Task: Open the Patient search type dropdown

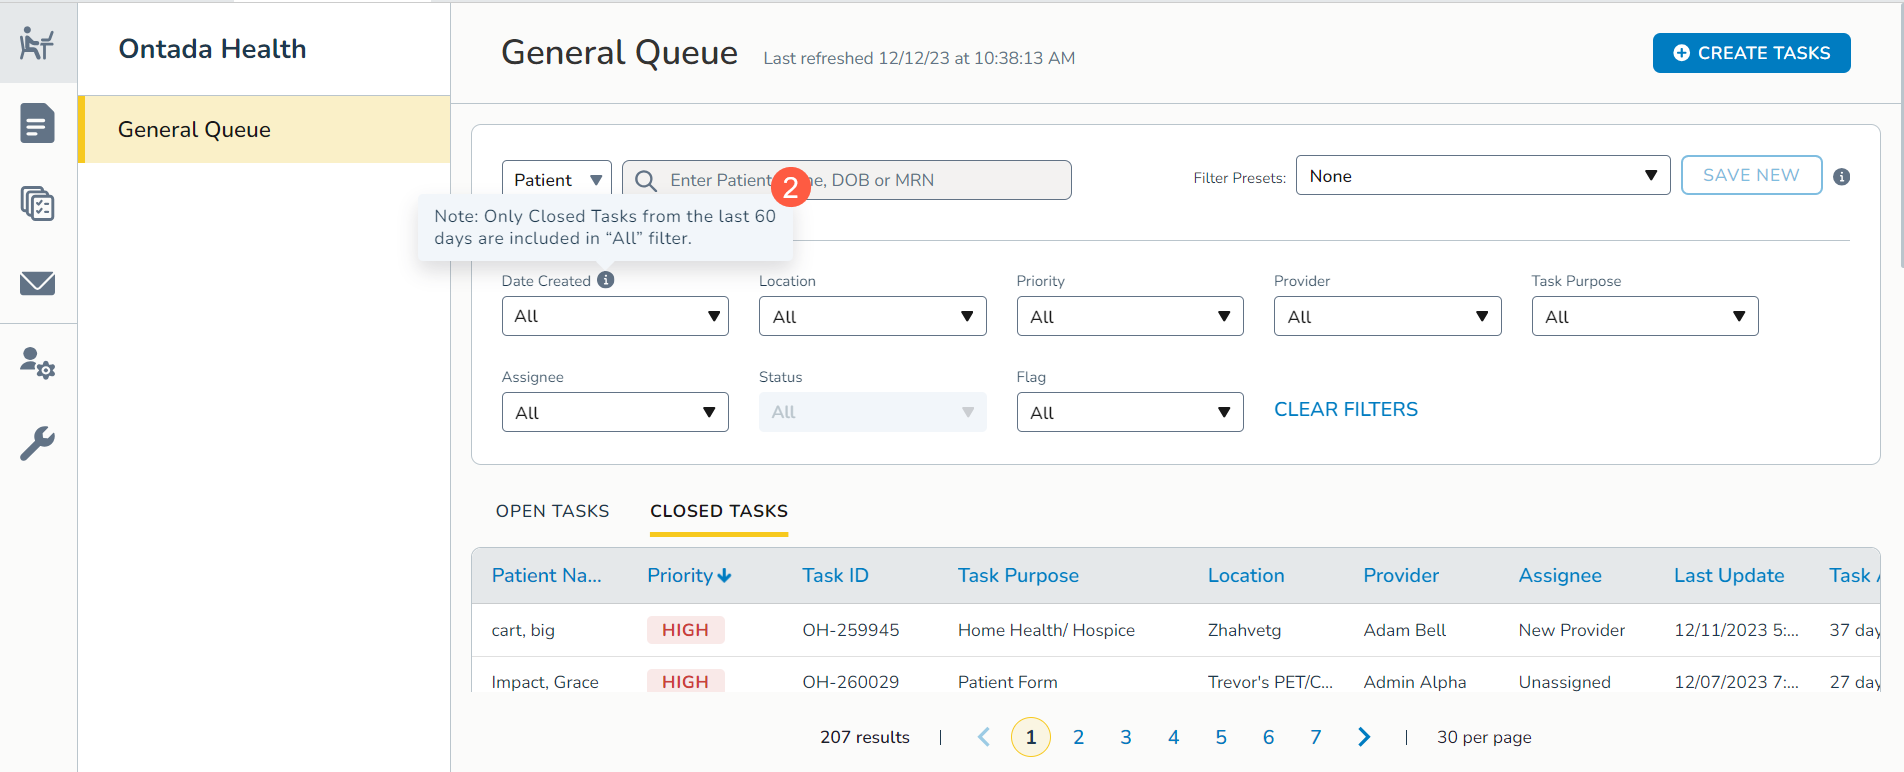Action: (556, 180)
